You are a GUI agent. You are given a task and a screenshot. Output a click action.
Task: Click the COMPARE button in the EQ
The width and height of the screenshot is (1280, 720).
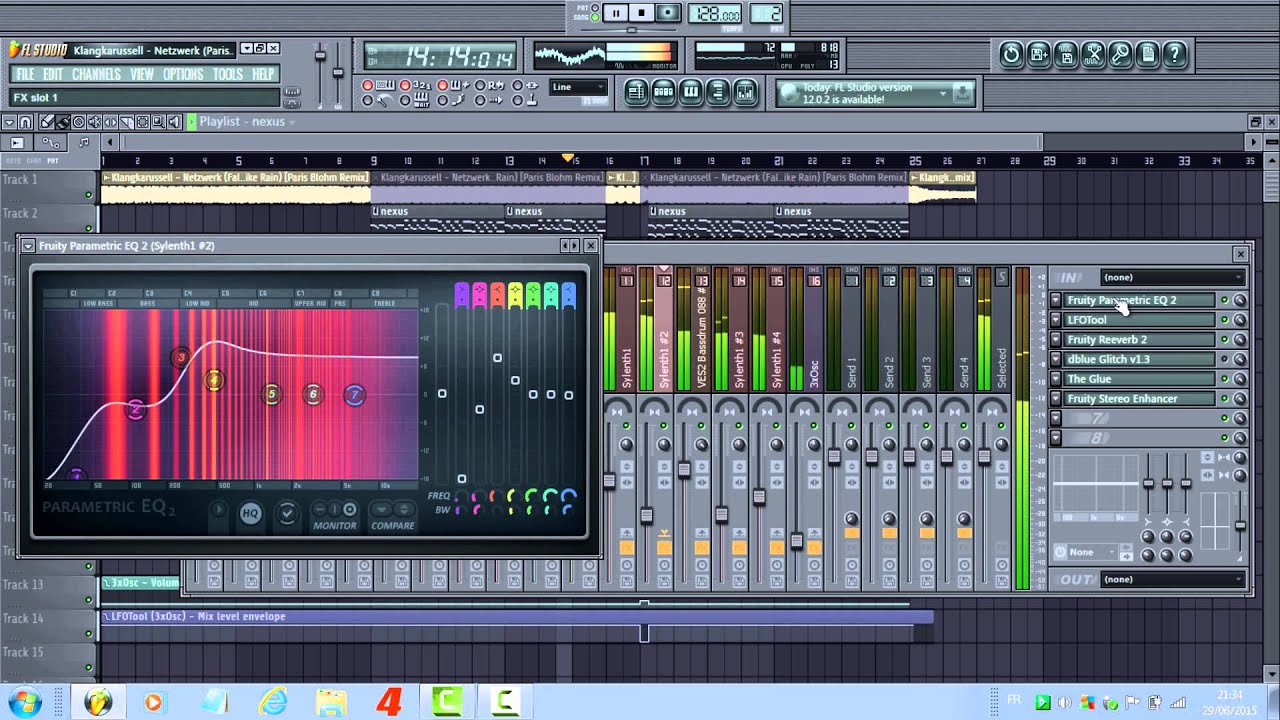(x=392, y=525)
